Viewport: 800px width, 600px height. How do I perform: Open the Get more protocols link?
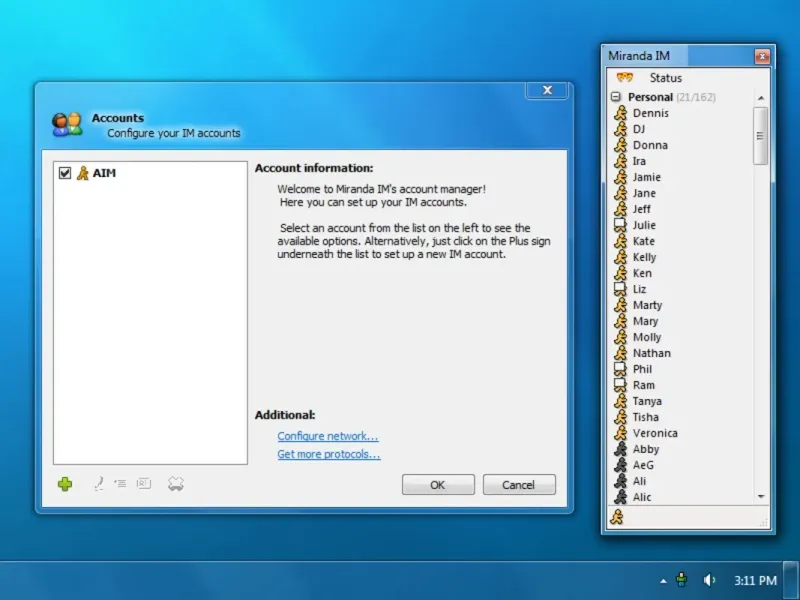pos(329,454)
